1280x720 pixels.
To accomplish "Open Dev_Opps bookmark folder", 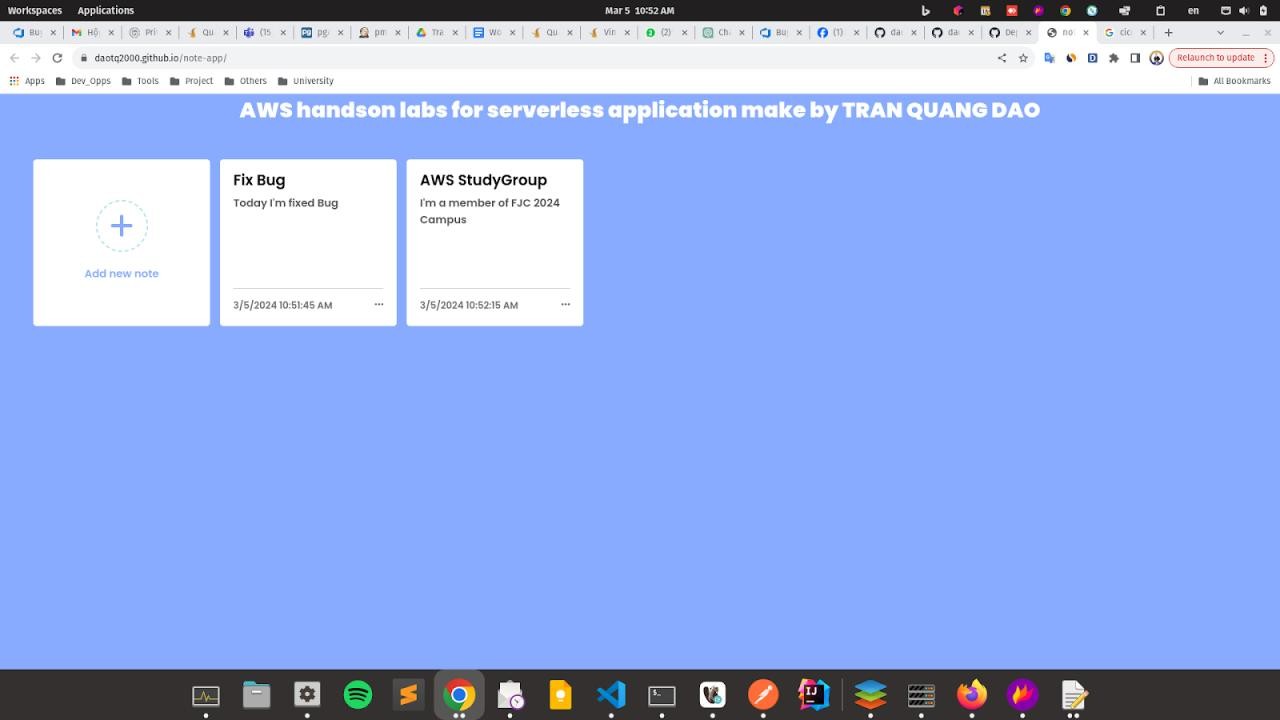I will (x=83, y=81).
